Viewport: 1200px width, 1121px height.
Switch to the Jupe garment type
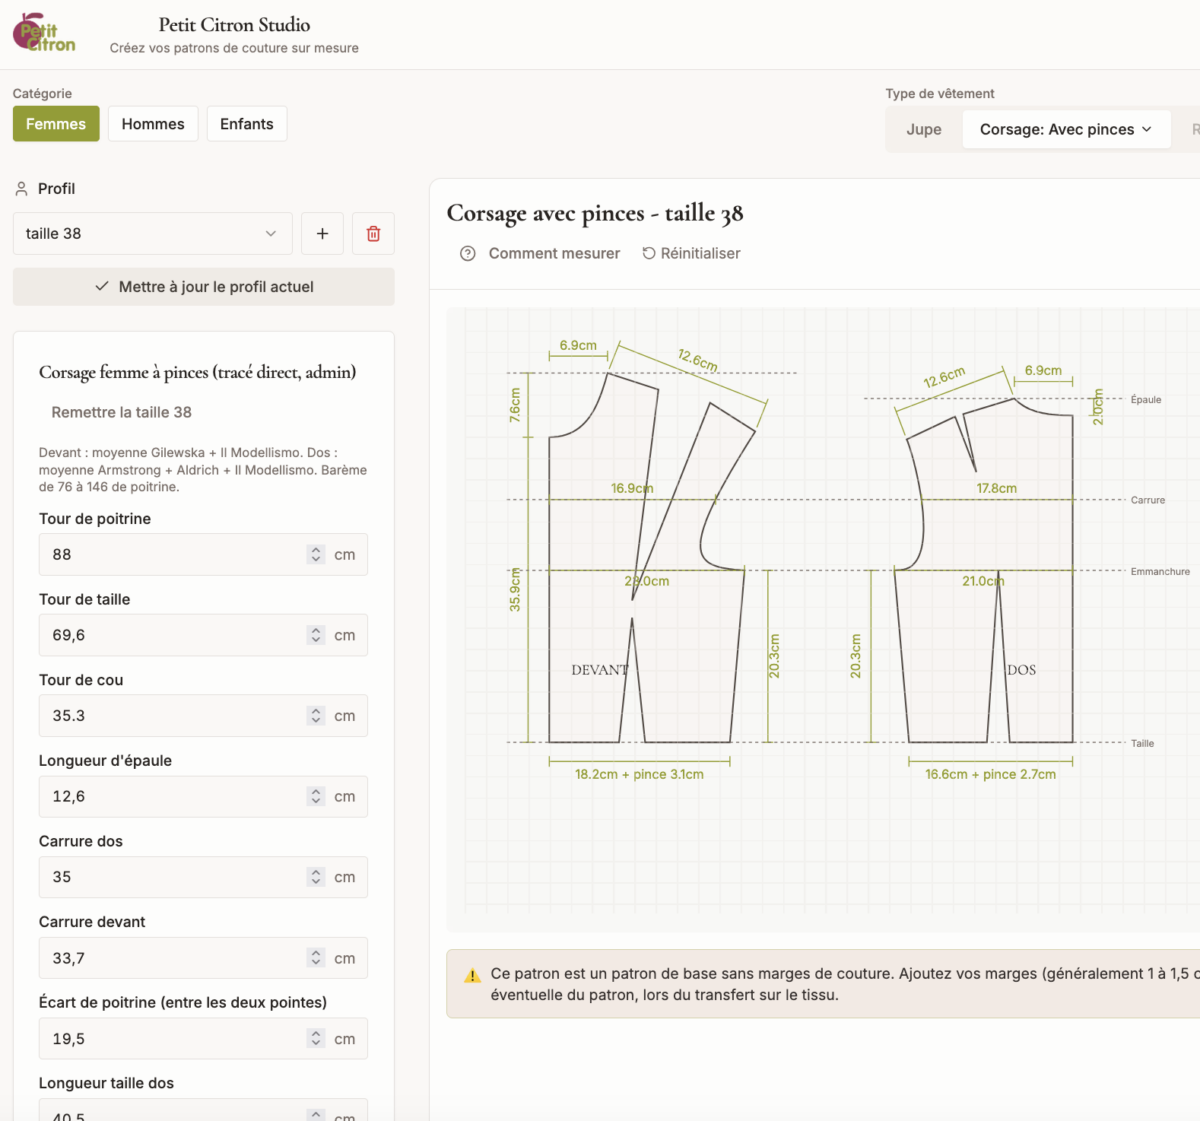point(924,129)
